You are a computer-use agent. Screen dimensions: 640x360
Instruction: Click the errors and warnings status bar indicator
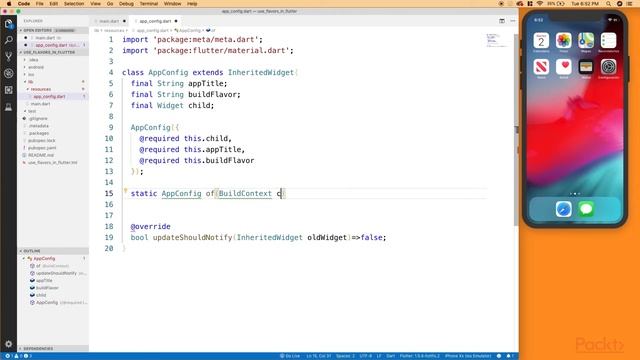tap(18, 356)
